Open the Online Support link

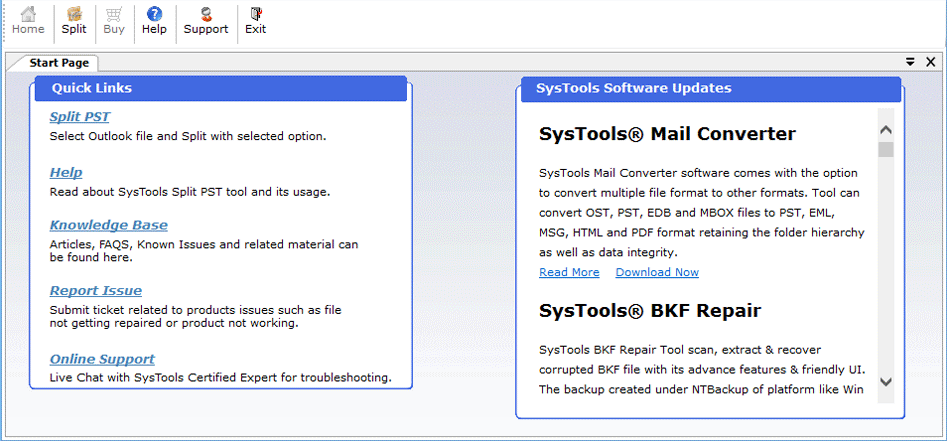coord(102,359)
